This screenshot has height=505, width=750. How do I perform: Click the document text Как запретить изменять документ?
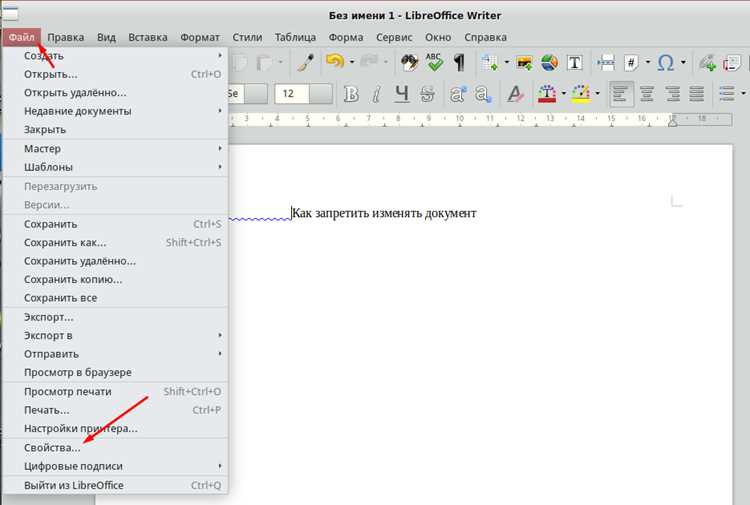pyautogui.click(x=384, y=213)
